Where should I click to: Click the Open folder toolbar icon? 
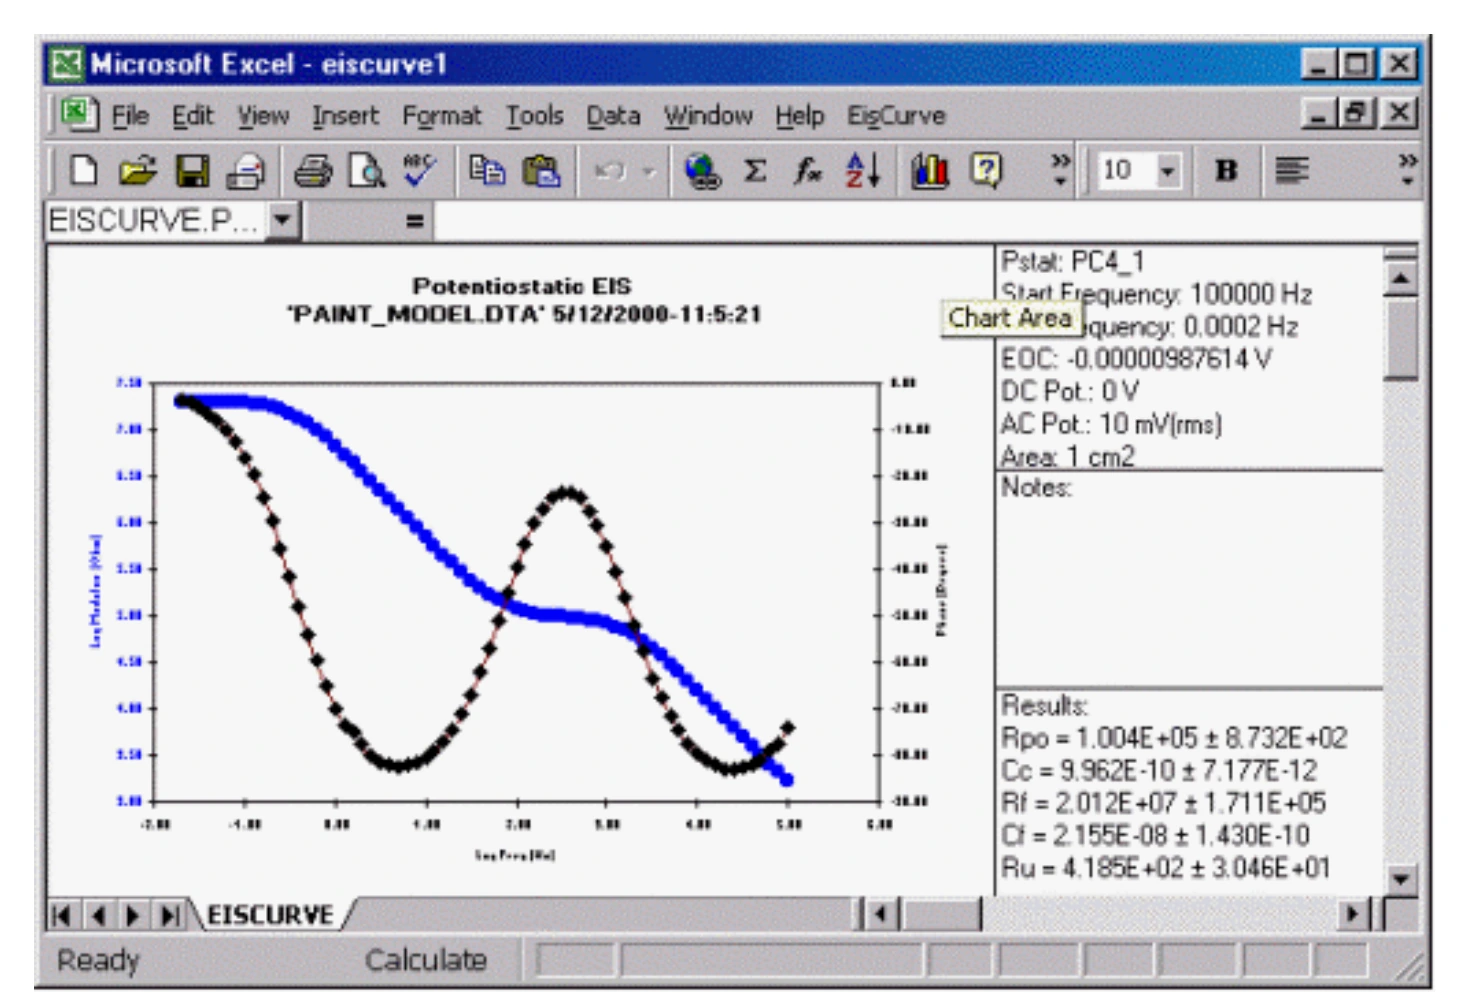pyautogui.click(x=138, y=171)
